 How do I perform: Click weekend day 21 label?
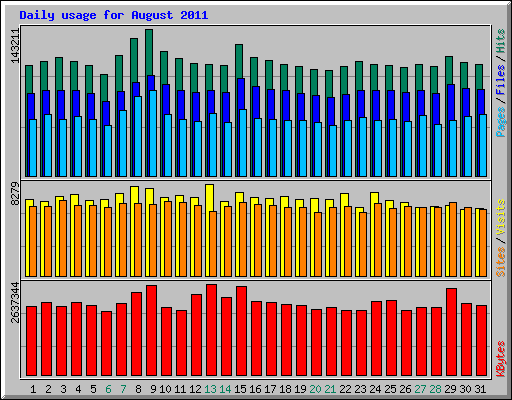(330, 389)
